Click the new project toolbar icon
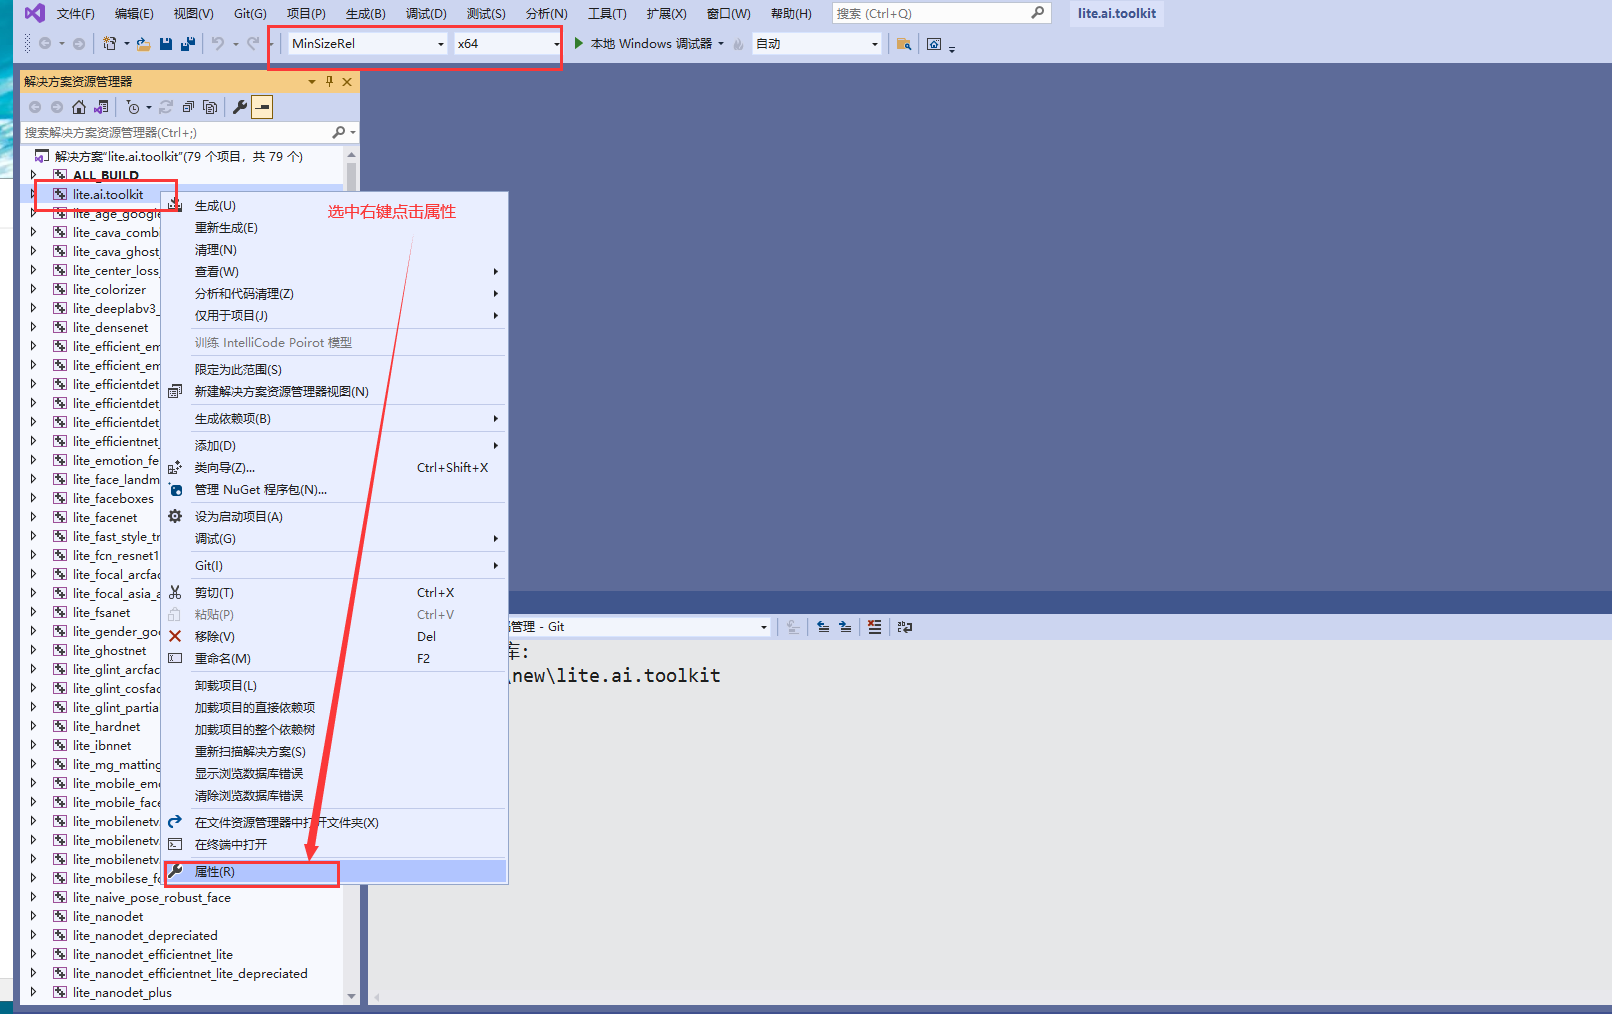Image resolution: width=1612 pixels, height=1014 pixels. coord(110,43)
